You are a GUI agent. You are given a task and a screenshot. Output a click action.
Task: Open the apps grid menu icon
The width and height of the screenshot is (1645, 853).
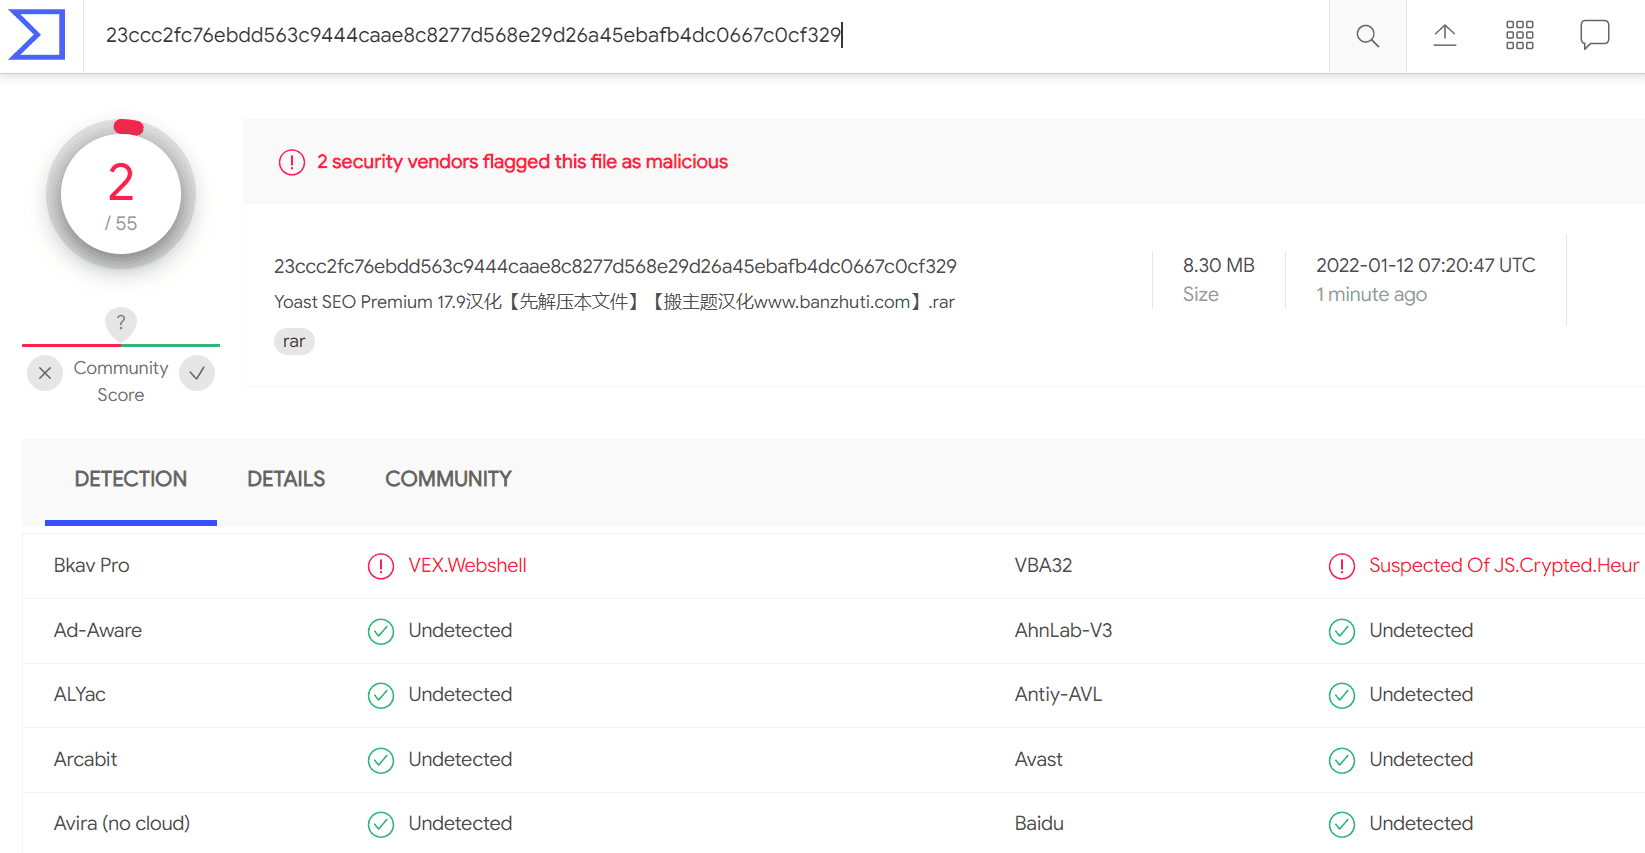1519,35
